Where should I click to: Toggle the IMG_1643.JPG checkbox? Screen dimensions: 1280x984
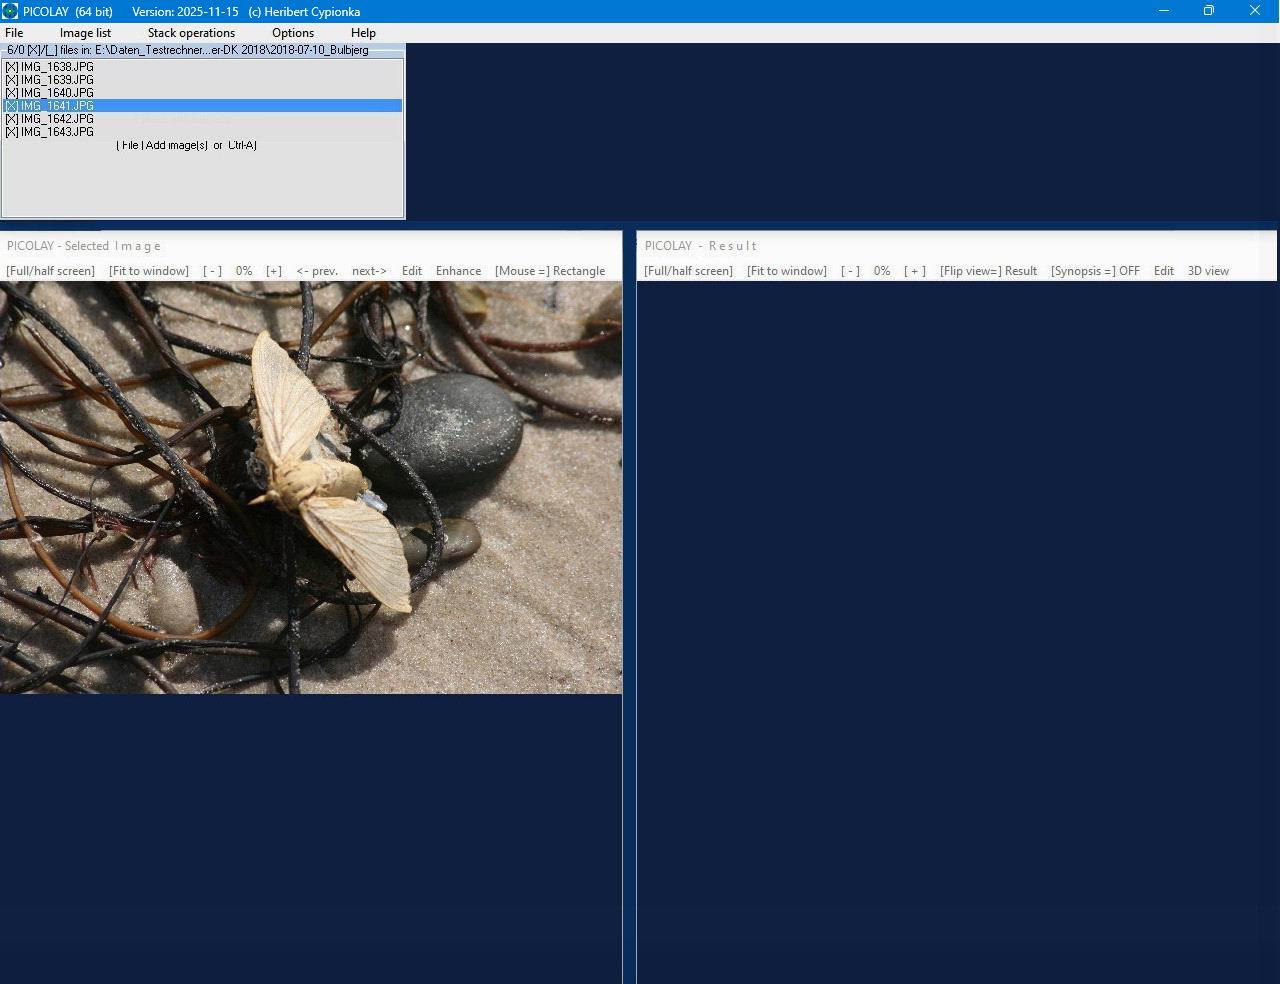11,132
